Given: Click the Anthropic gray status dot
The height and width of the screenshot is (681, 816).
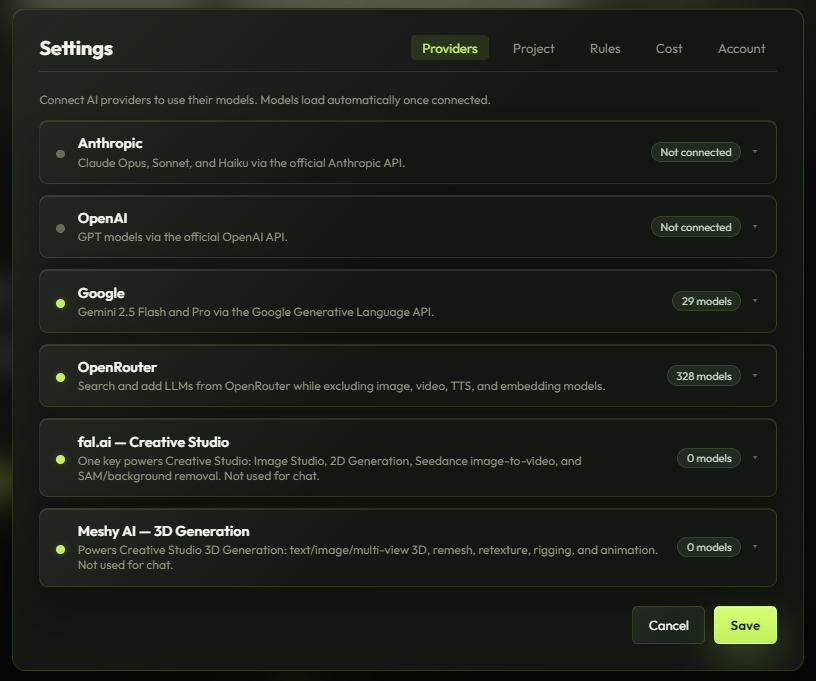Looking at the screenshot, I should coord(60,154).
